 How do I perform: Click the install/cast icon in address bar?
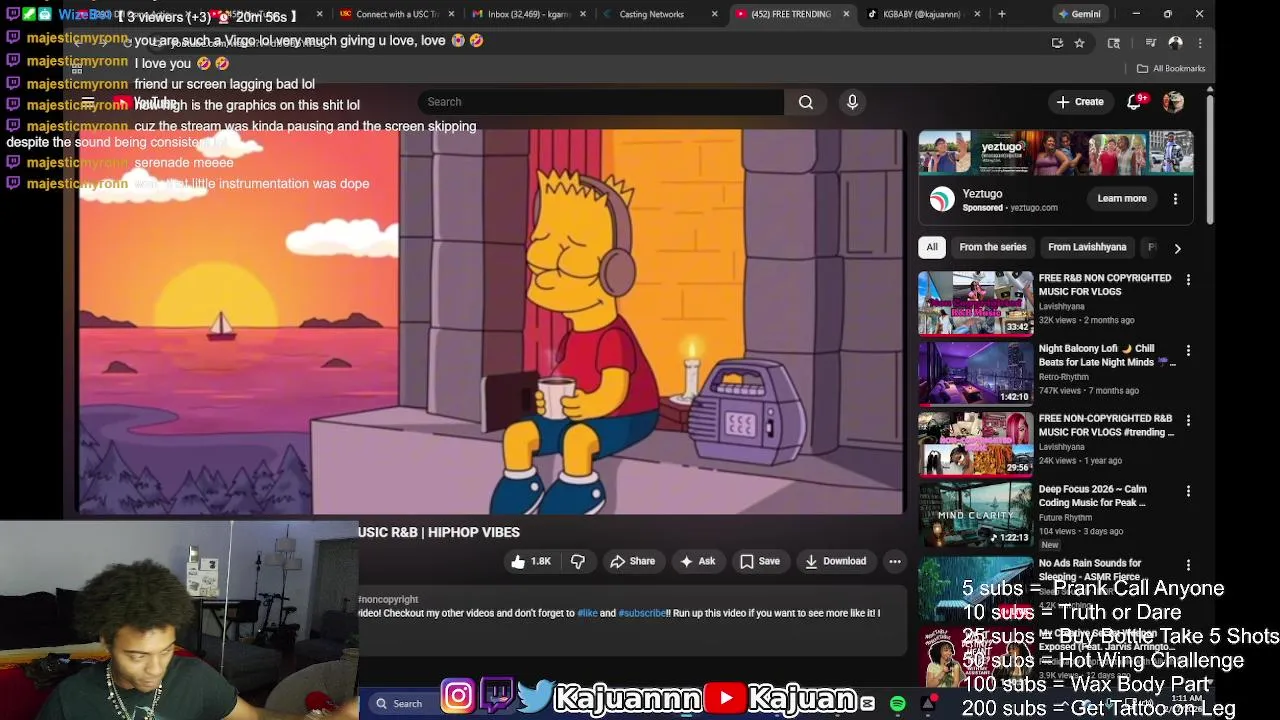pos(1057,43)
